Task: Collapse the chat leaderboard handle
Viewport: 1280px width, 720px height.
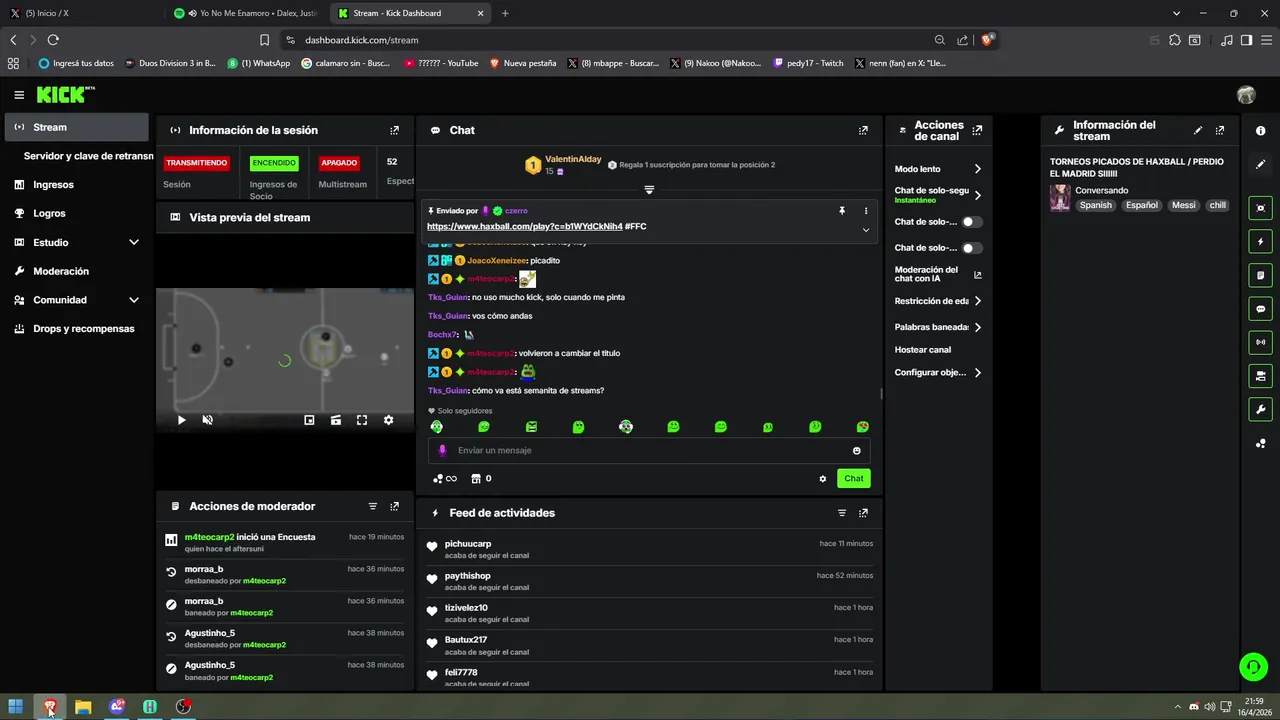Action: pyautogui.click(x=649, y=190)
